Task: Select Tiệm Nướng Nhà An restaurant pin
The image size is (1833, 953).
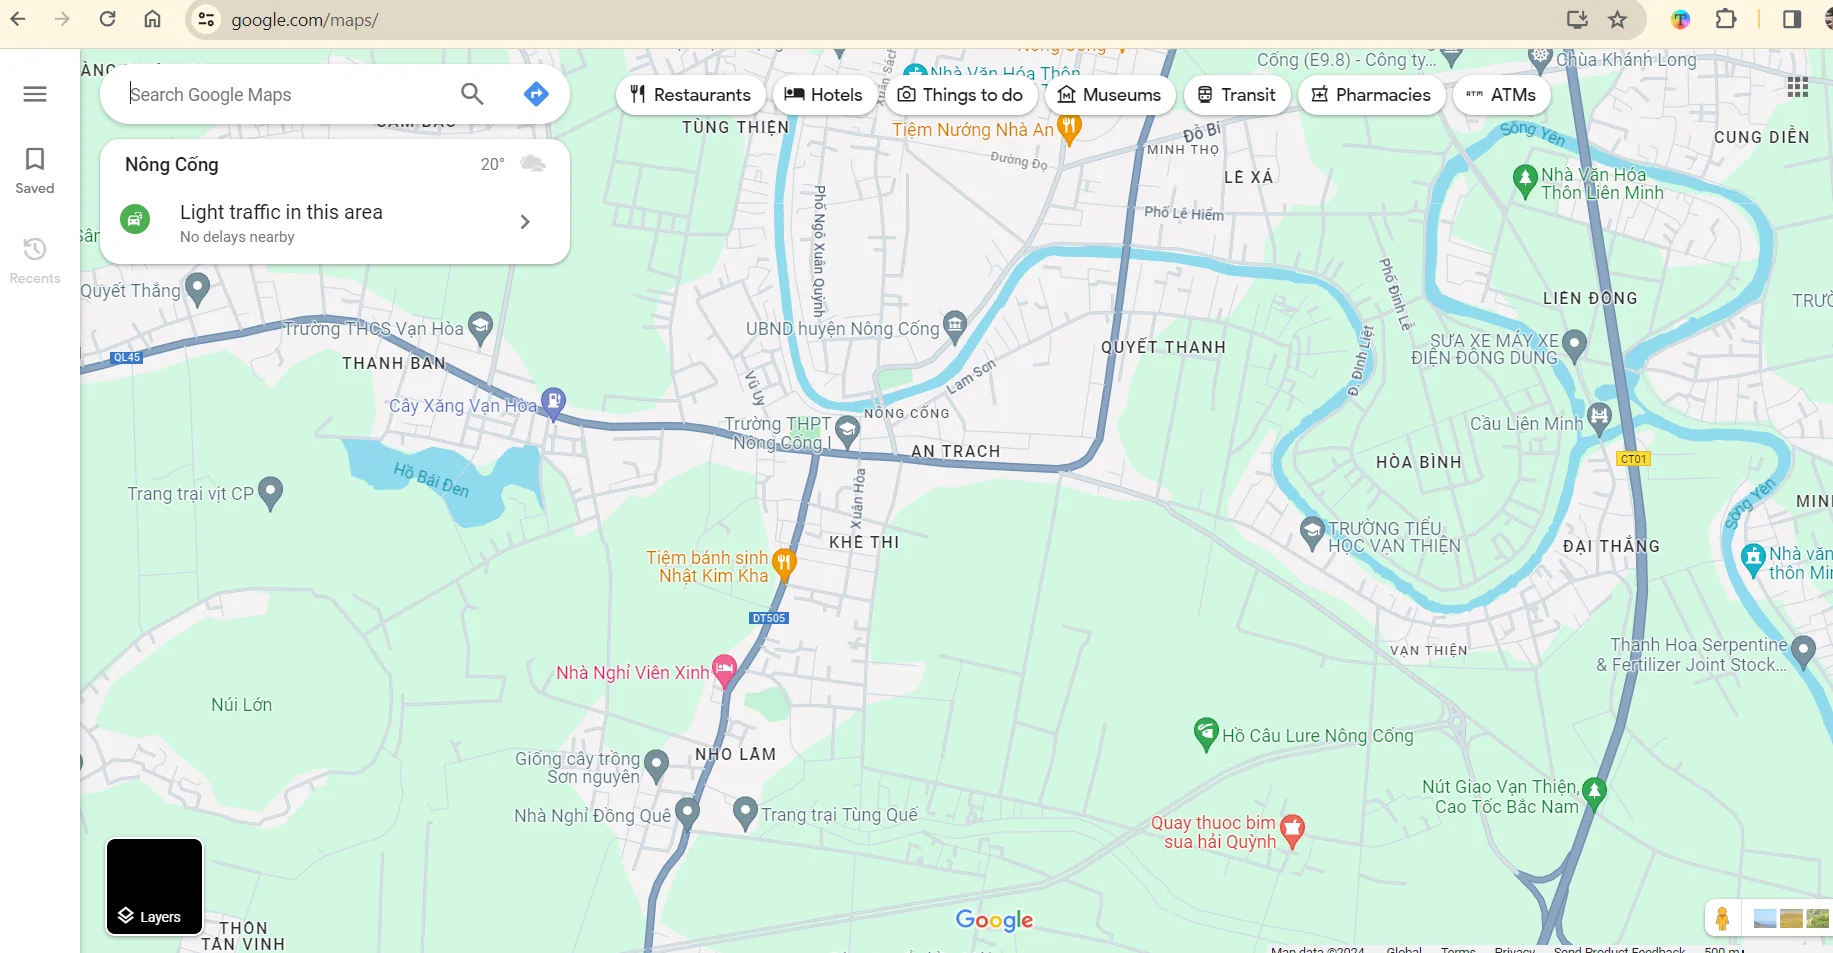Action: pos(1069,128)
